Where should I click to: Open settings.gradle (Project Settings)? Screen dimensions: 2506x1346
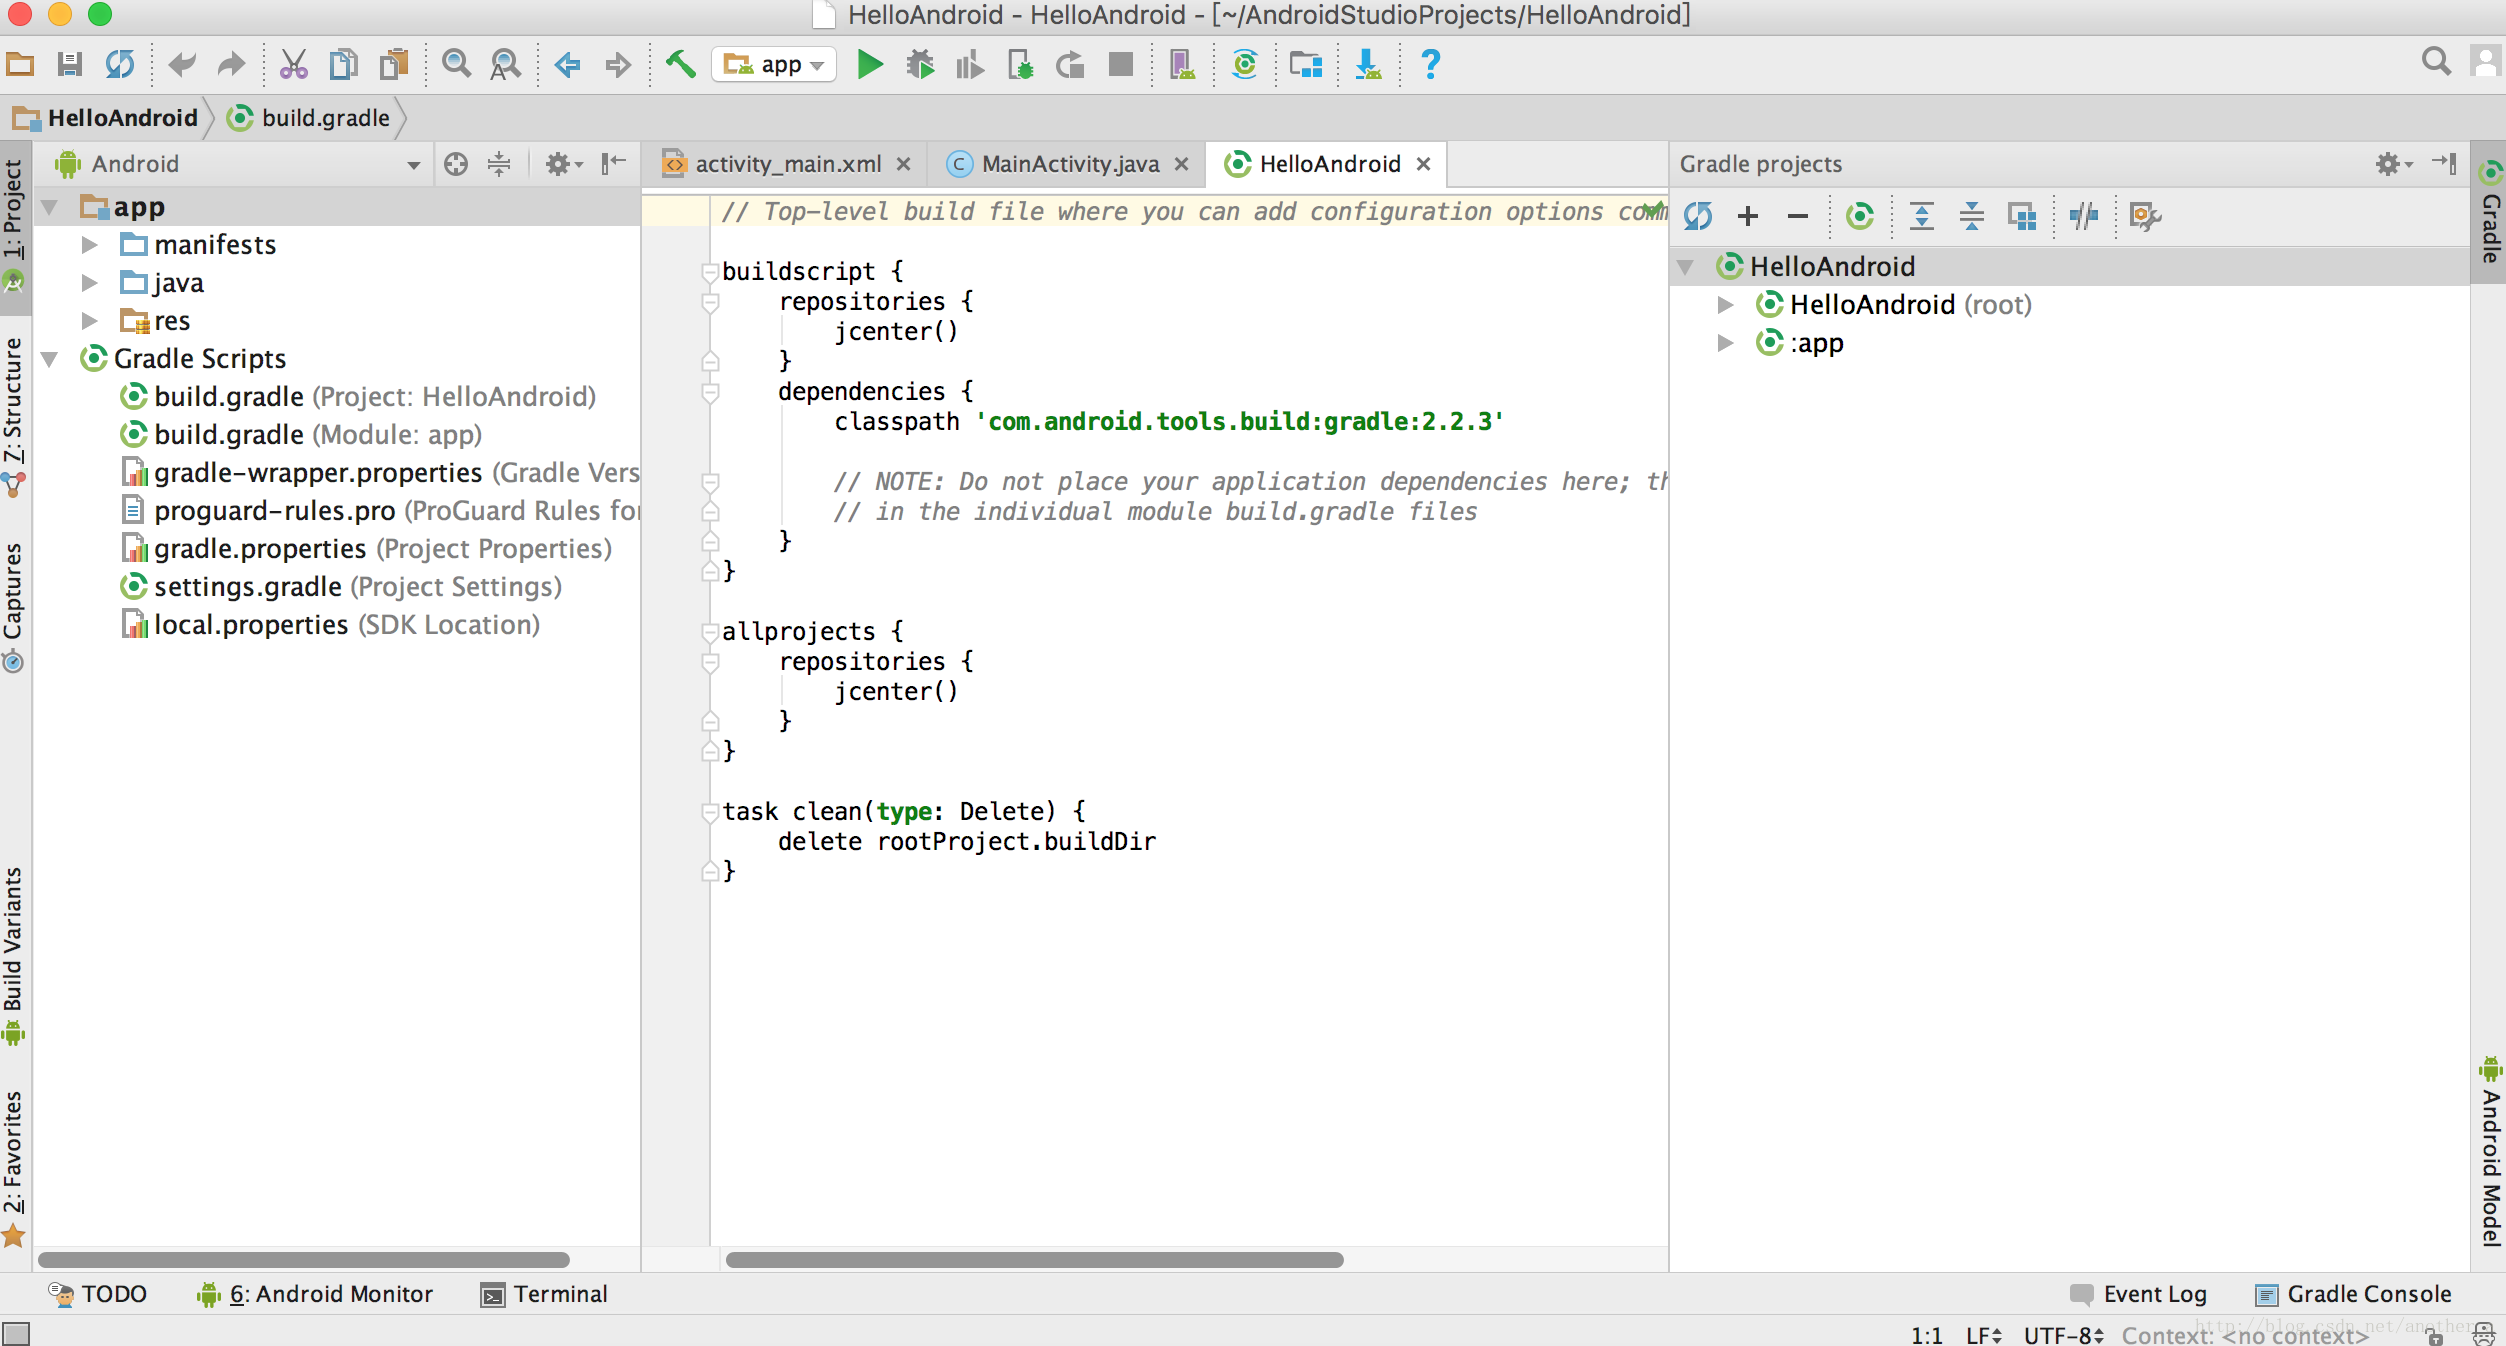coord(340,587)
